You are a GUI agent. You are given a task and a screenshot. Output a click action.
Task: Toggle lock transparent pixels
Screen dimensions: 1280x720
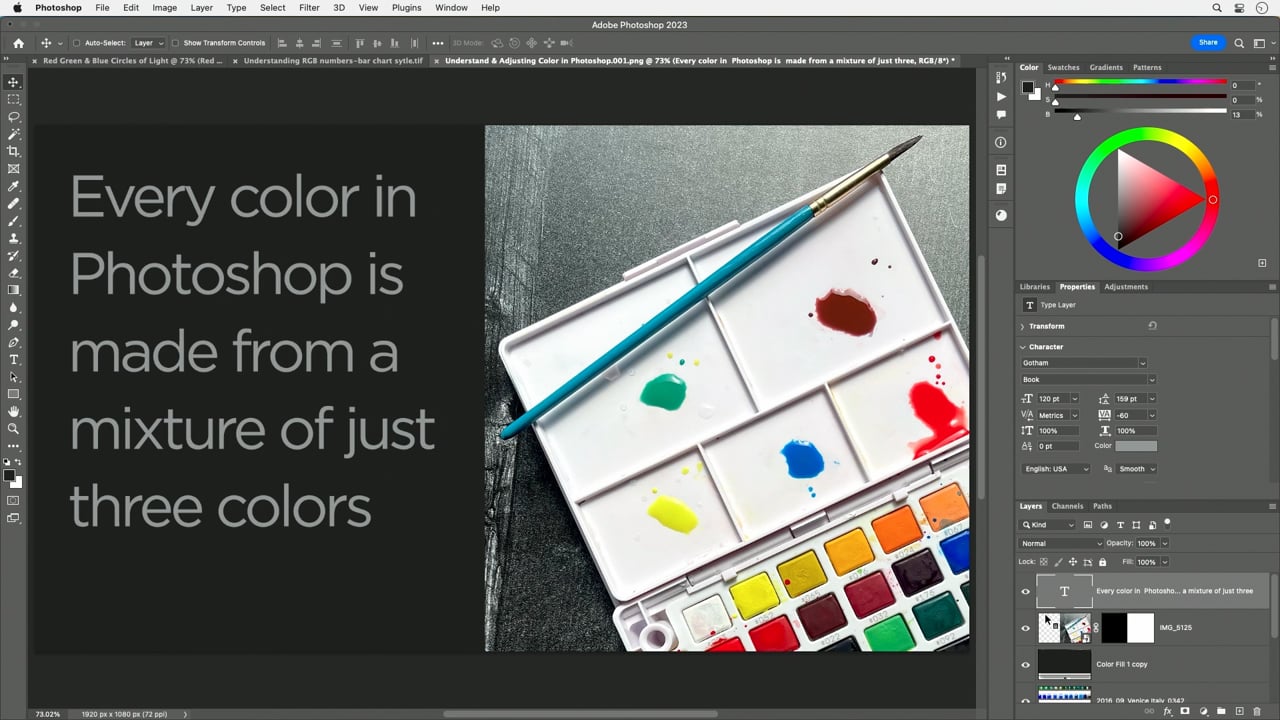(1043, 562)
